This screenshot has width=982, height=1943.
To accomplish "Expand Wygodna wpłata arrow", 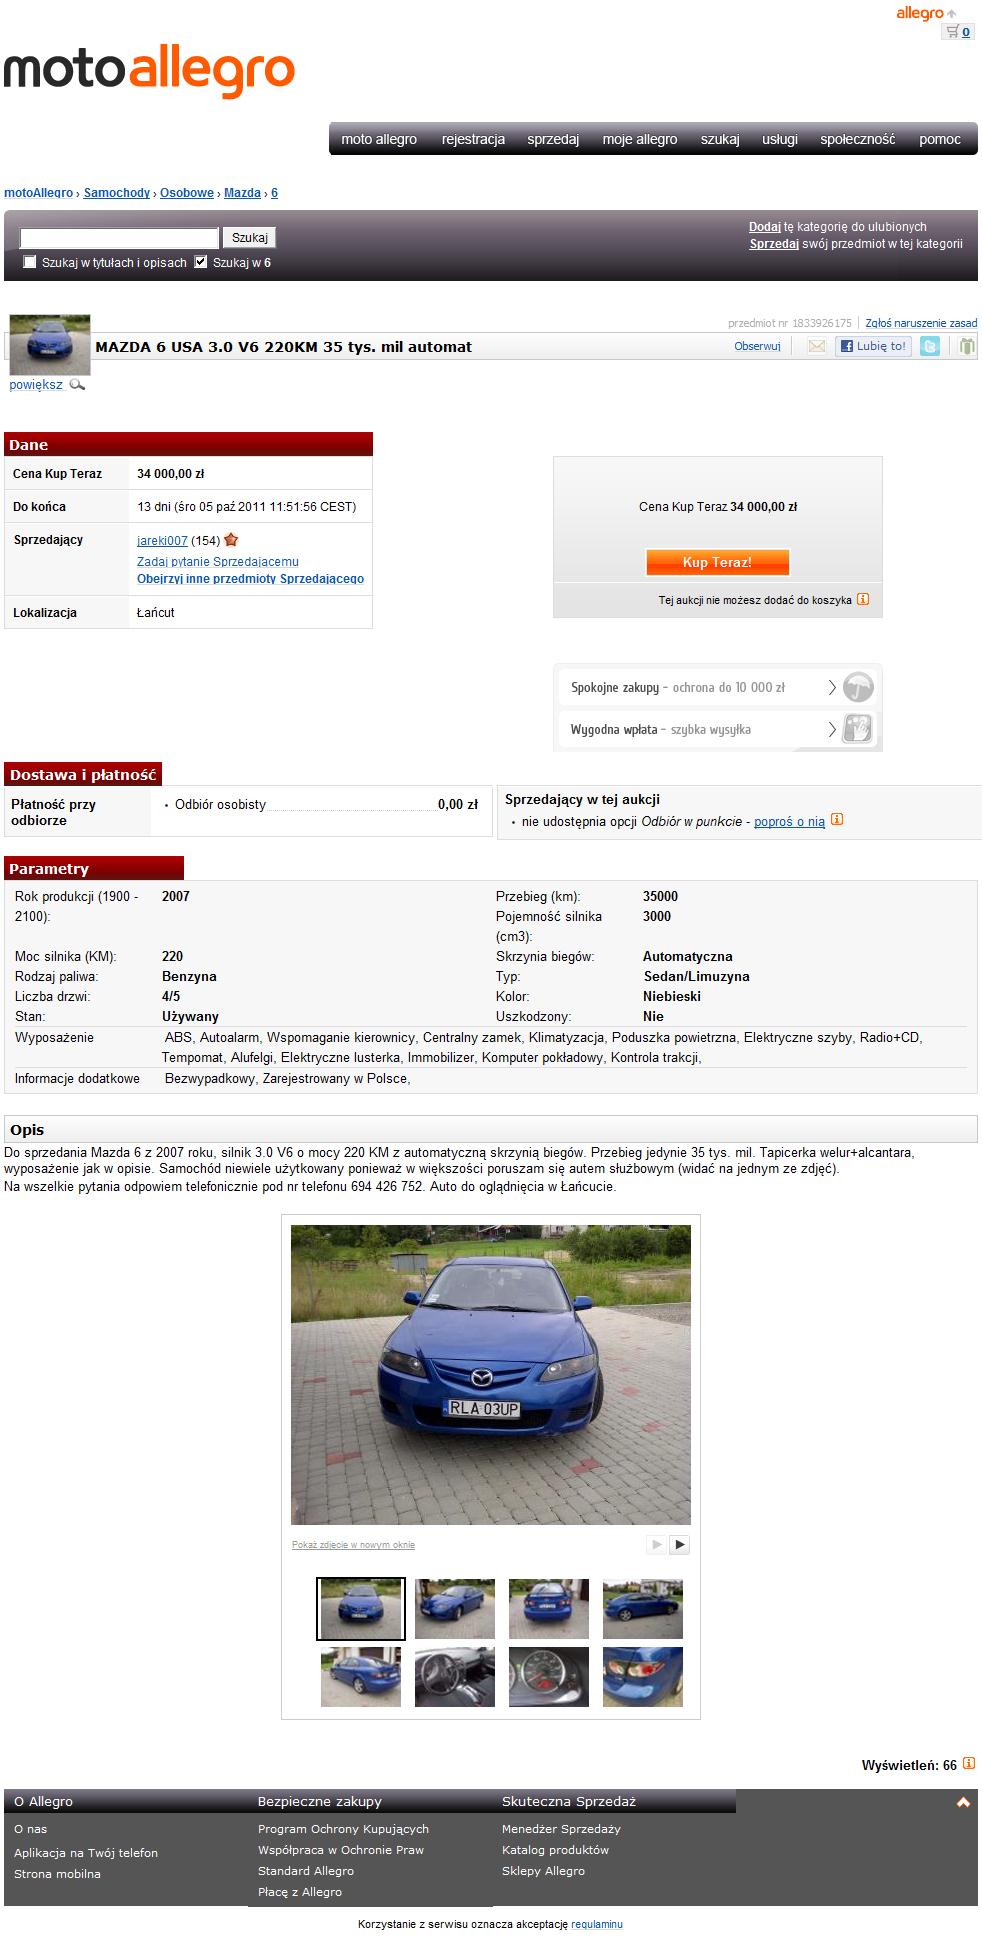I will (x=832, y=729).
